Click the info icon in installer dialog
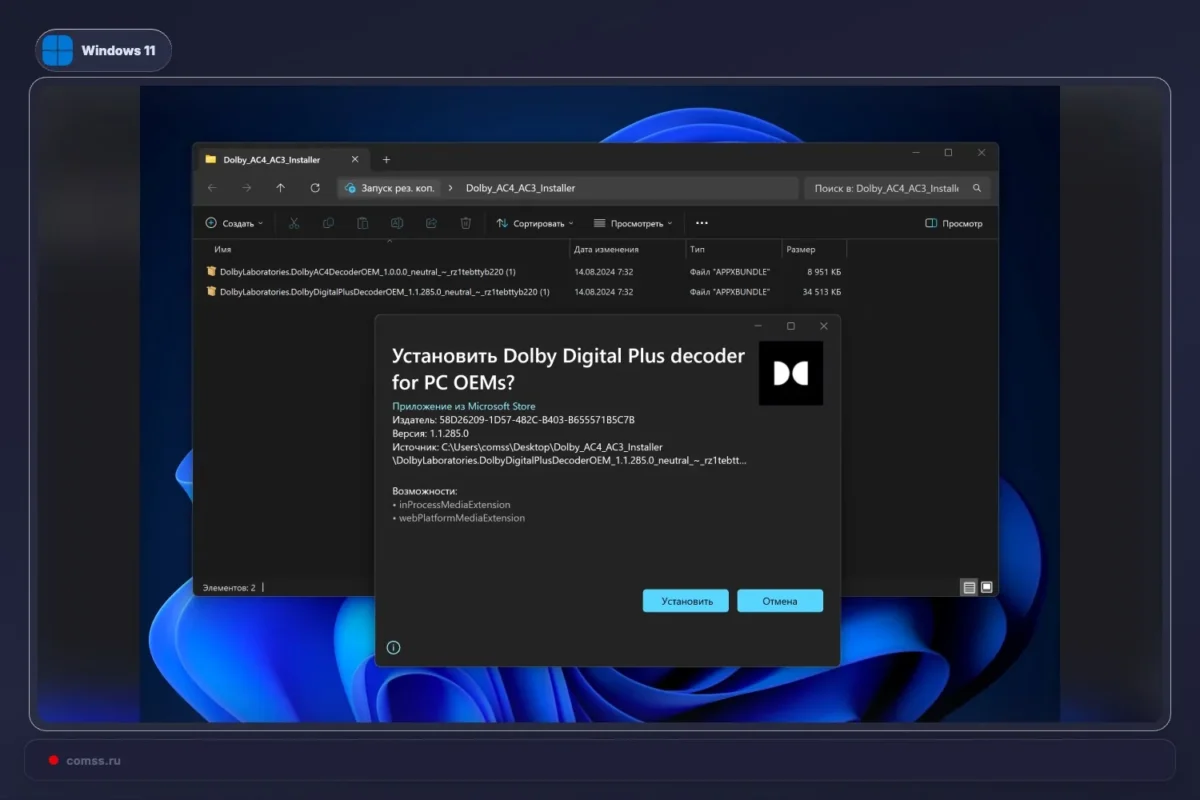 pyautogui.click(x=393, y=647)
